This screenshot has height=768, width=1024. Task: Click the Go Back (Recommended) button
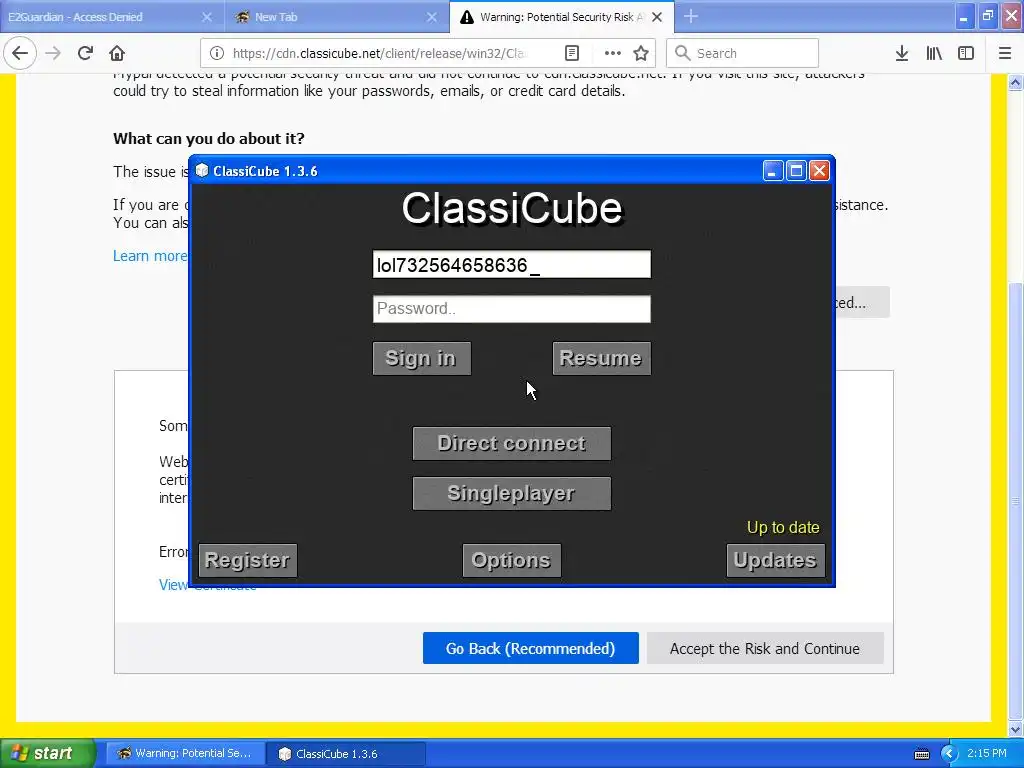click(530, 648)
